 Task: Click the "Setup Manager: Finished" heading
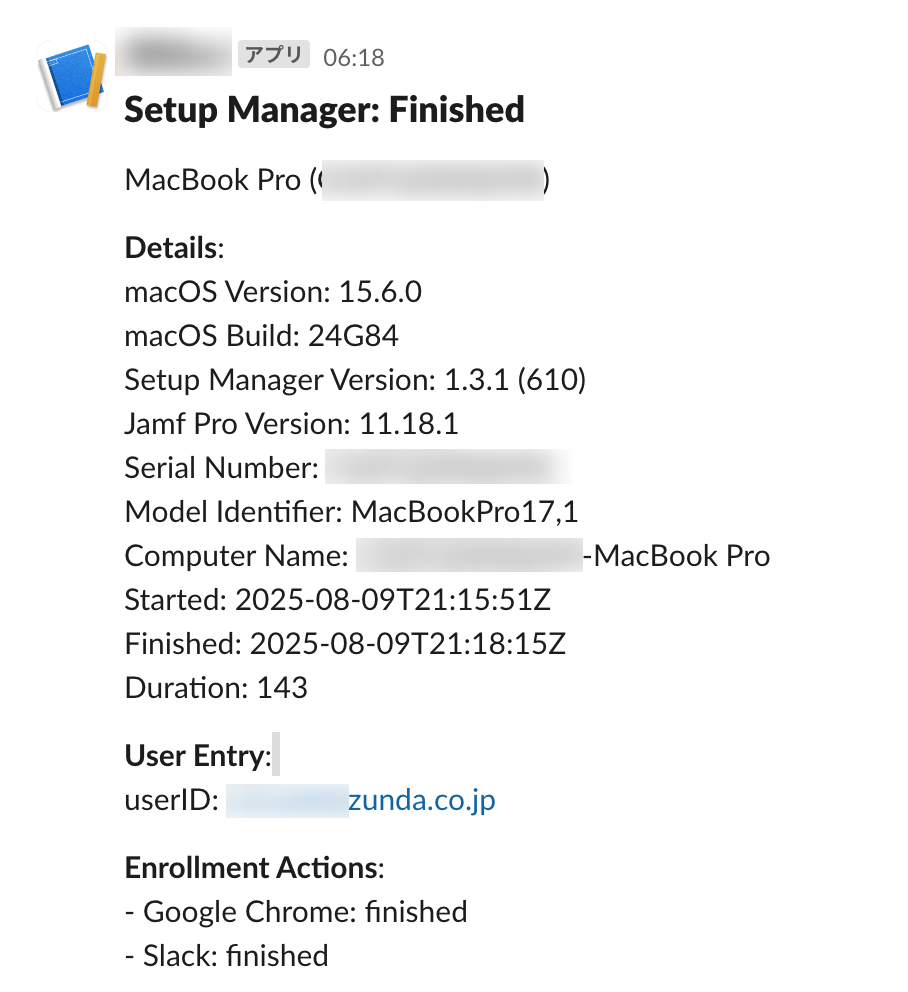[324, 109]
